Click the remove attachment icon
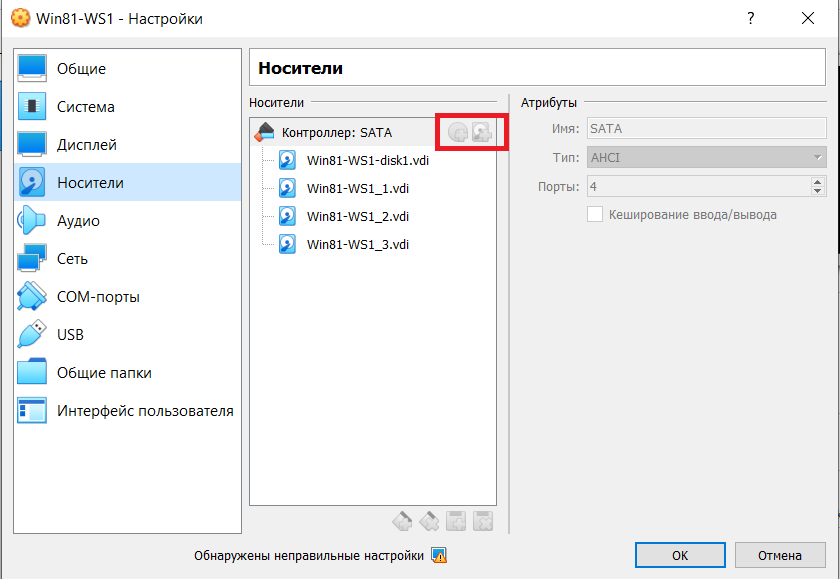 coord(483,521)
